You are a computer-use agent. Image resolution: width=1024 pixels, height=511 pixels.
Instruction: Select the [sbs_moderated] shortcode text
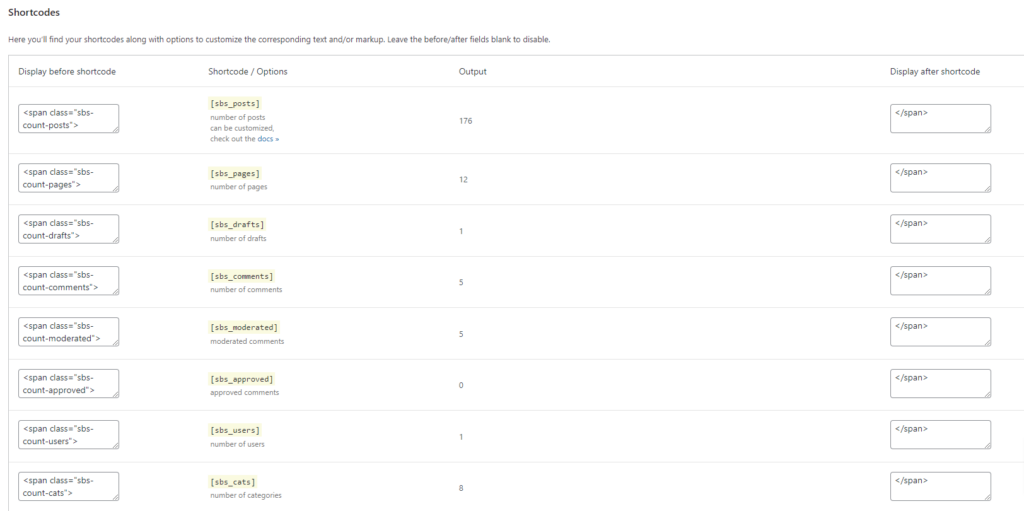click(x=244, y=327)
